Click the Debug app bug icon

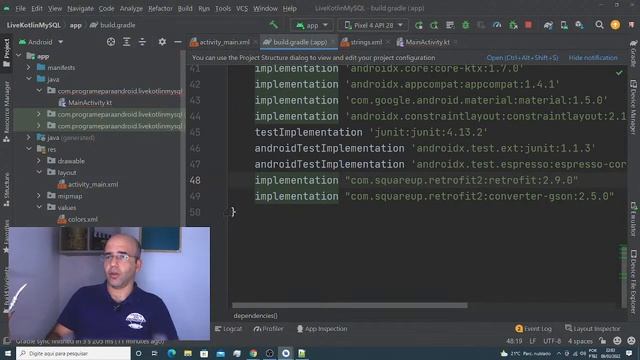pyautogui.click(x=465, y=25)
